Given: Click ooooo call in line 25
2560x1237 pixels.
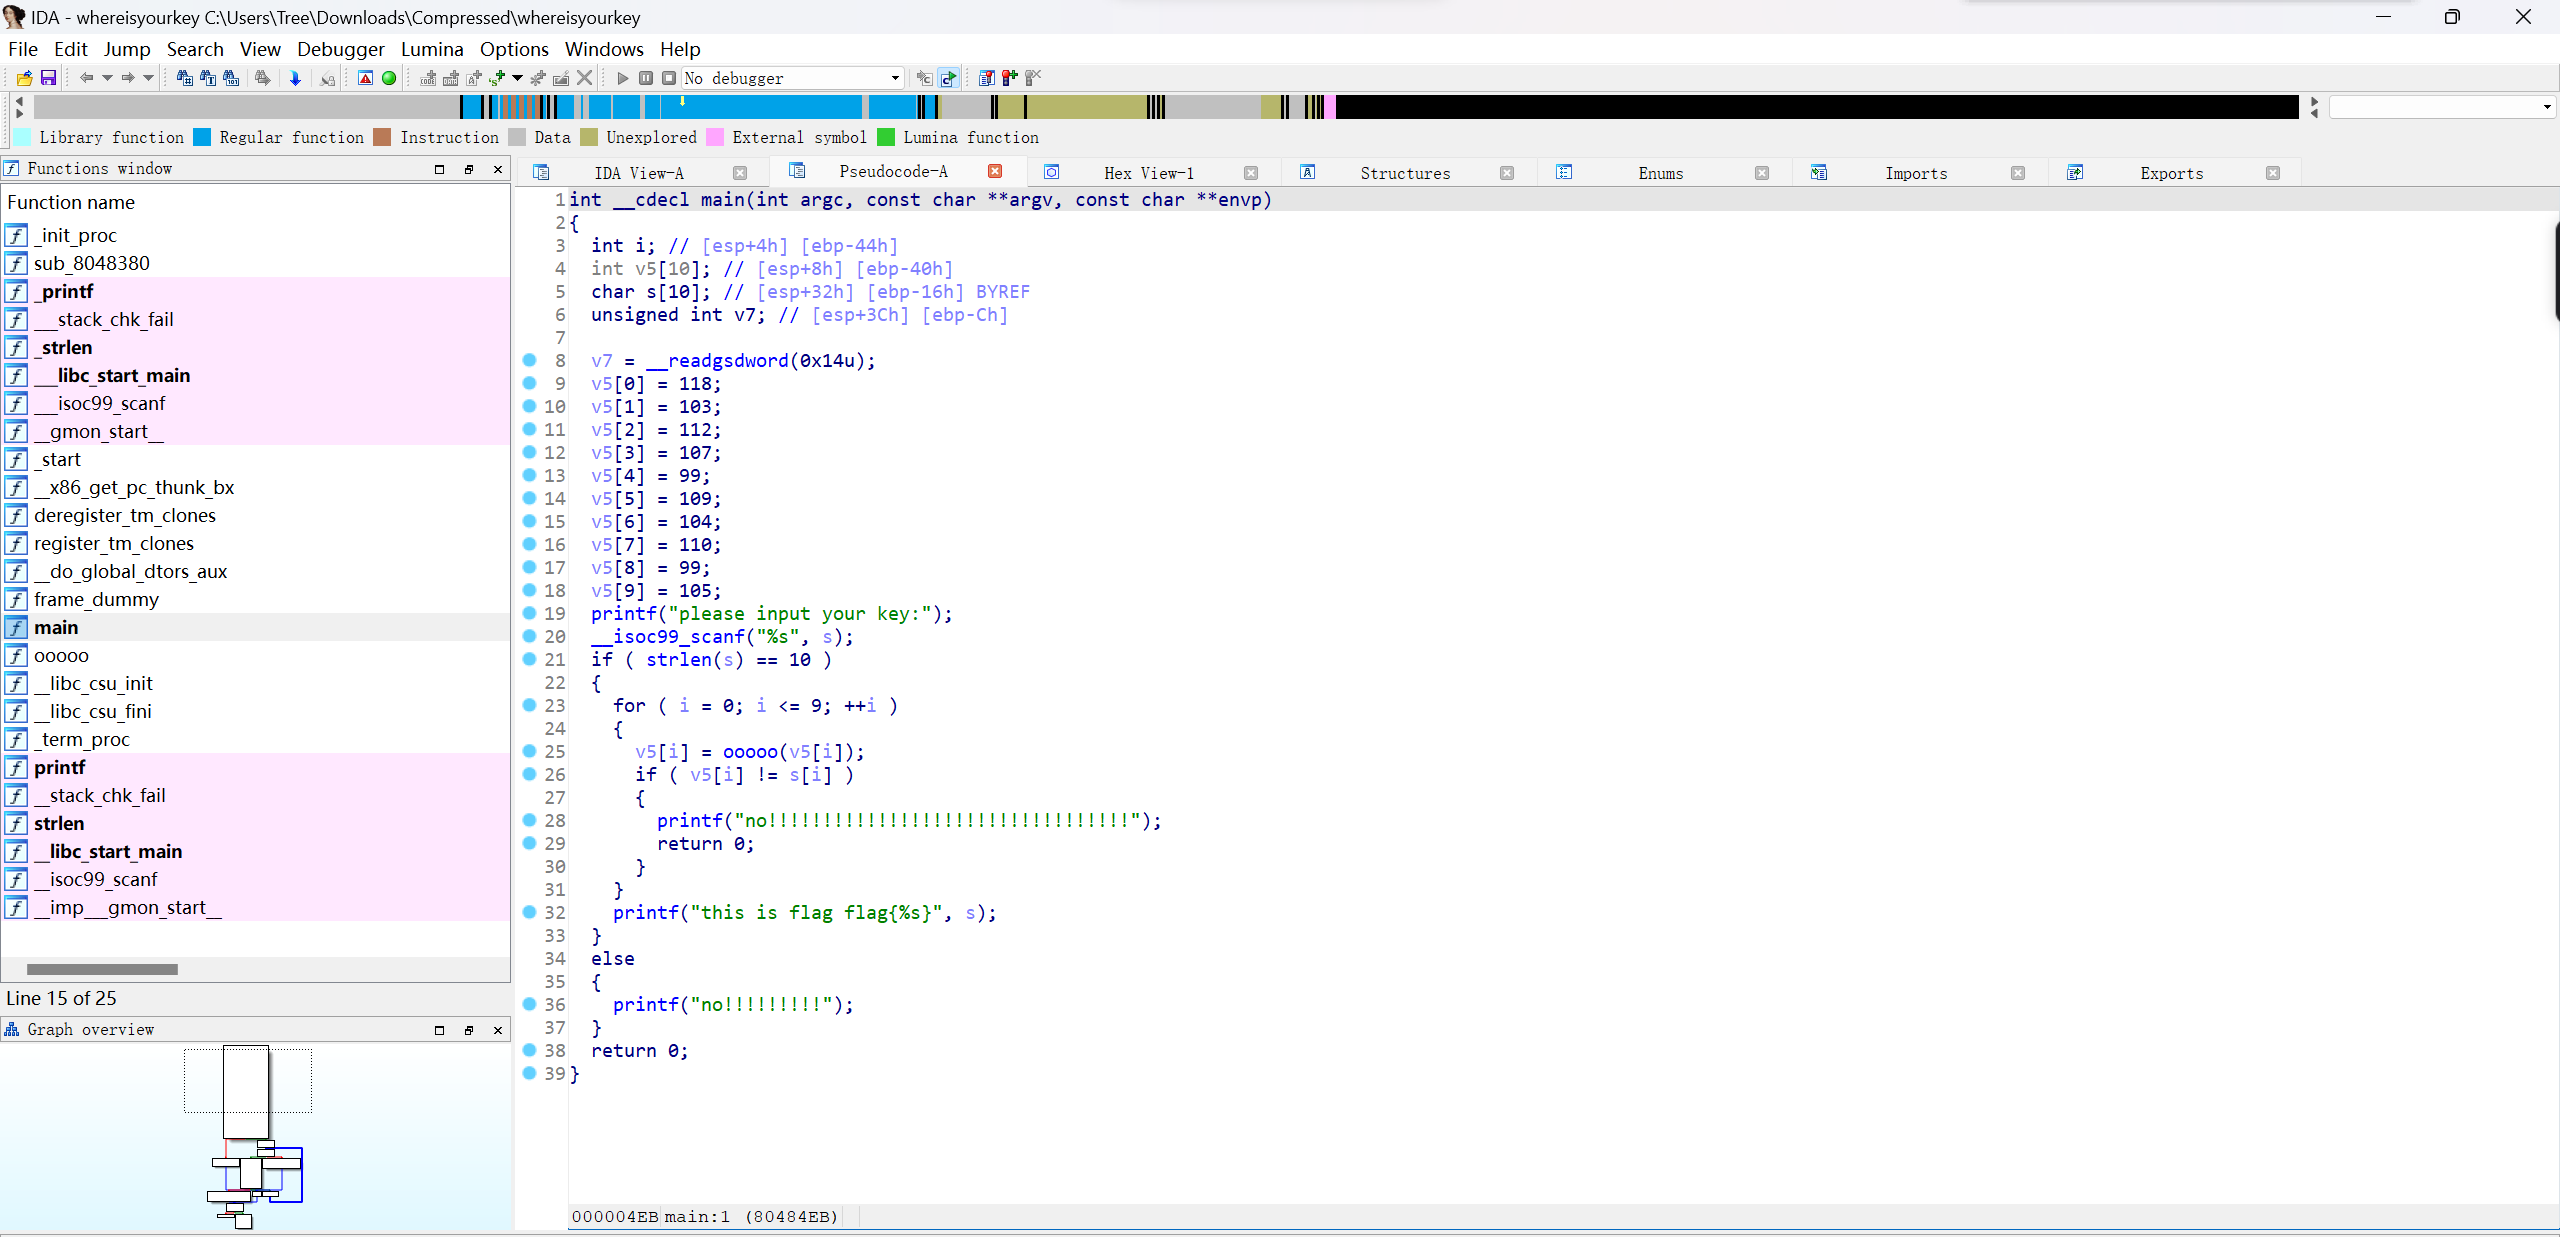Looking at the screenshot, I should point(750,752).
